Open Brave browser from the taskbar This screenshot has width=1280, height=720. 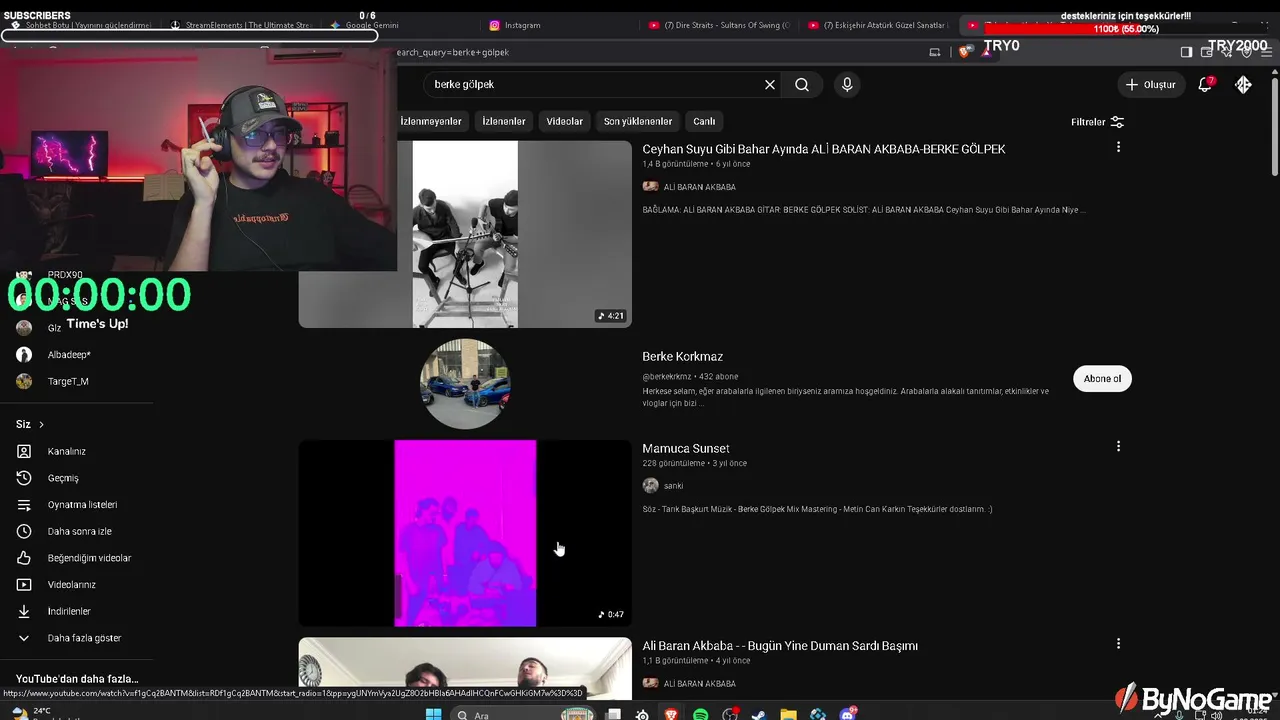click(671, 715)
